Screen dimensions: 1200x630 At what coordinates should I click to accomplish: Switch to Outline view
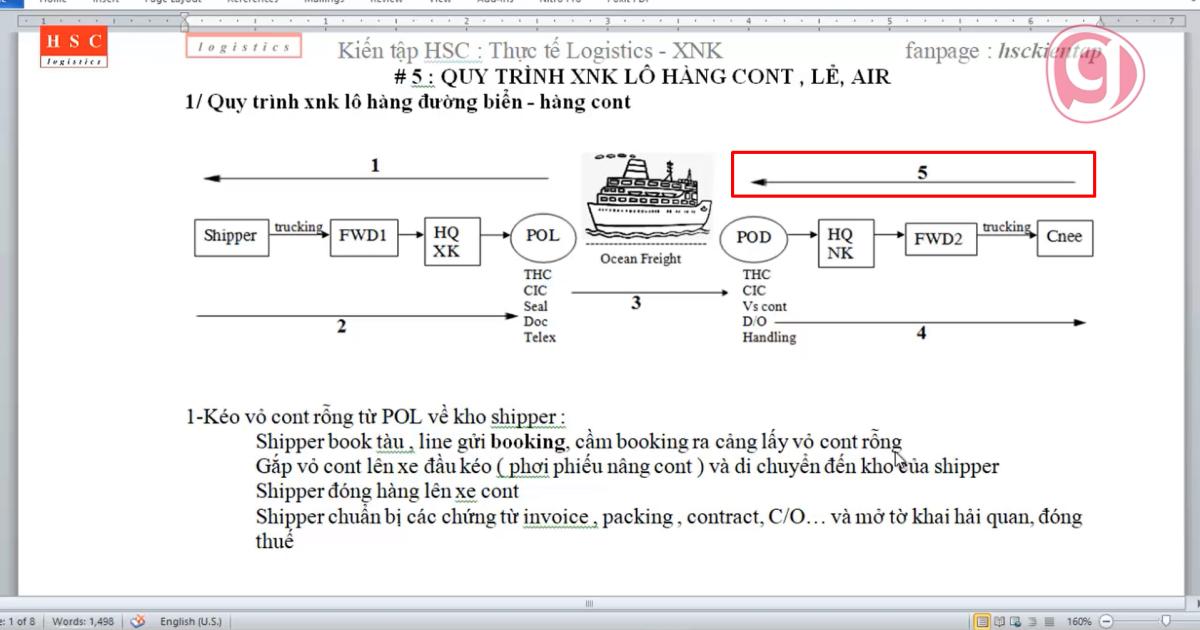pyautogui.click(x=1031, y=621)
